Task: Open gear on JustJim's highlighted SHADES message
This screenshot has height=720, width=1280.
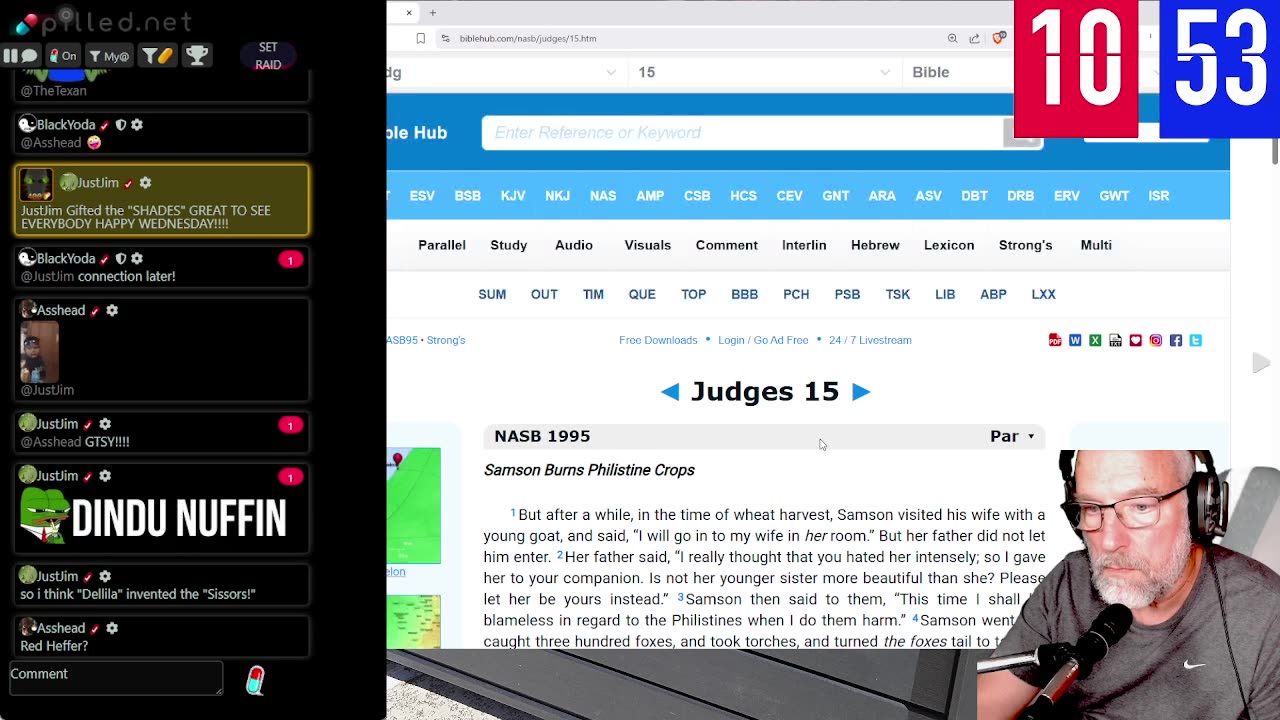Action: coord(145,183)
